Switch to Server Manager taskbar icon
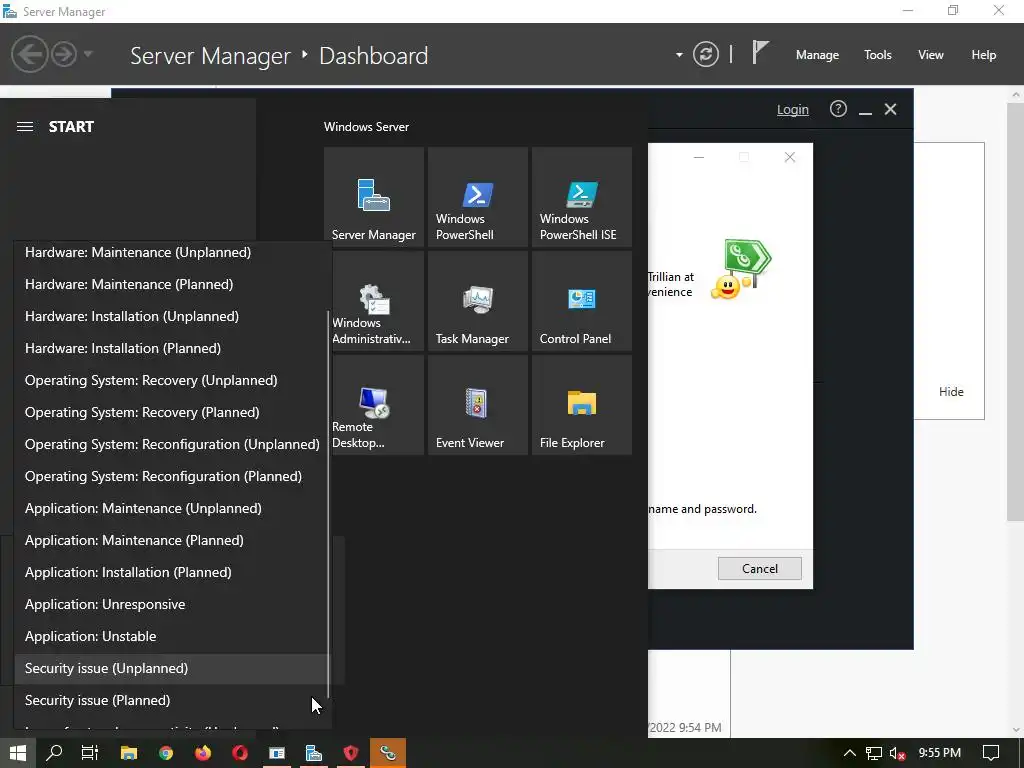Screen dimensions: 1024x768 pyautogui.click(x=314, y=753)
